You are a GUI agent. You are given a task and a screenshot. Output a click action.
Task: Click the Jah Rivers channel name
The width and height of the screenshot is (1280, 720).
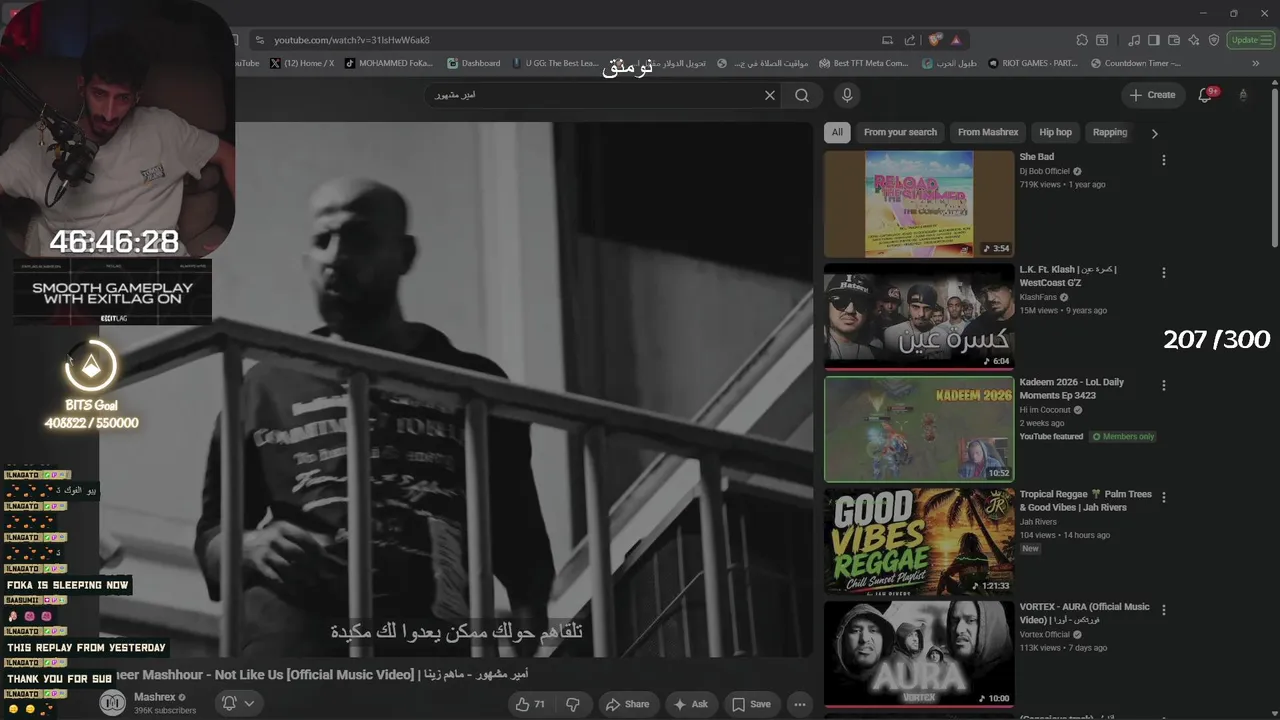point(1038,522)
